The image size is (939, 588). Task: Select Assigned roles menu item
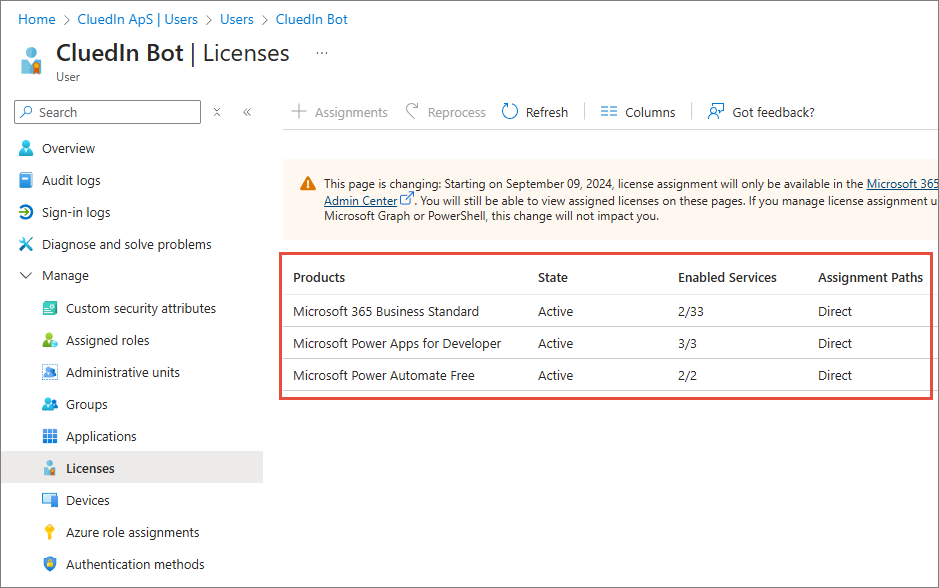(x=108, y=341)
